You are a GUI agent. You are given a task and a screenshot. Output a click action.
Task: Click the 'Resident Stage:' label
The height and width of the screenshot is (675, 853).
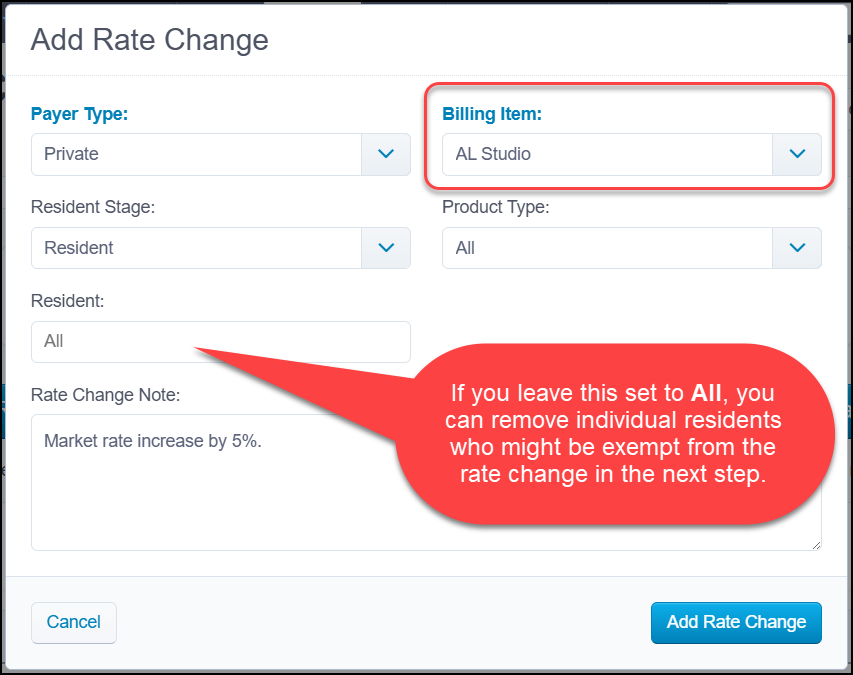pos(93,207)
